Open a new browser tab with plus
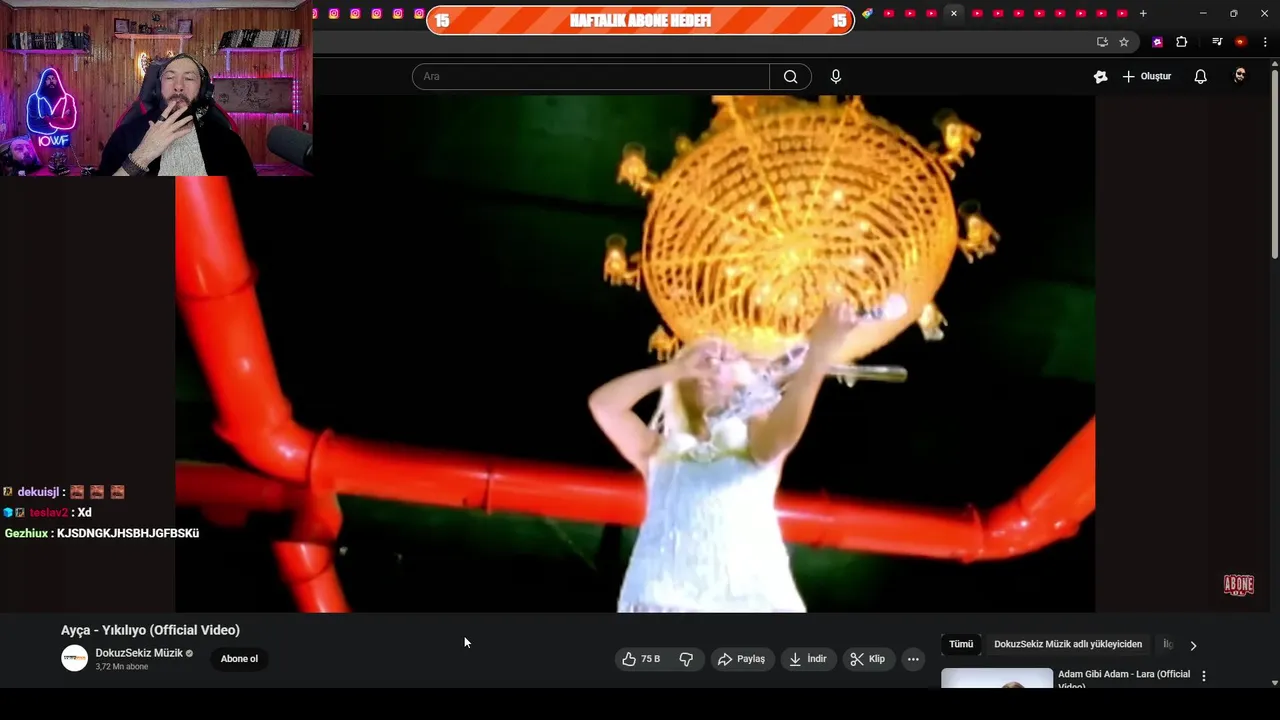 coord(1143,13)
